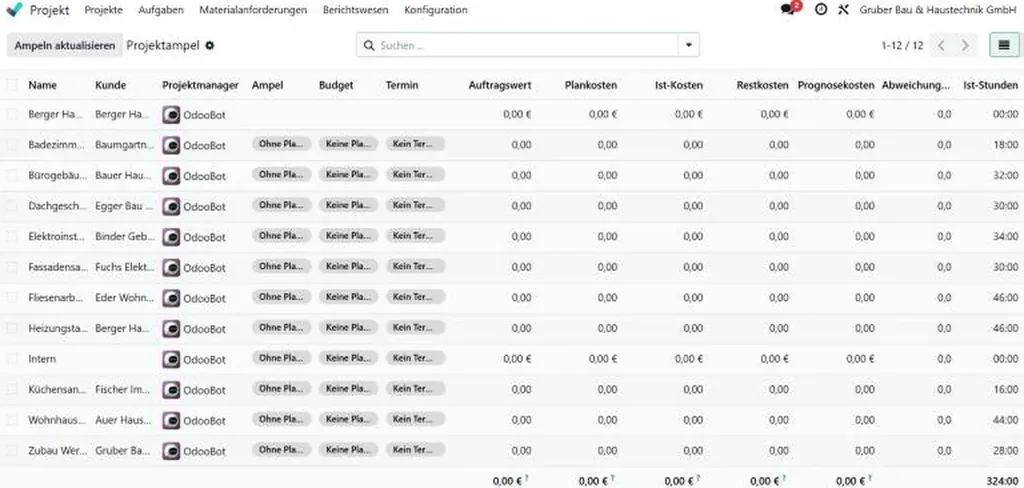
Task: Click the Termin badge in Zubau Wer... row
Action: pos(415,449)
